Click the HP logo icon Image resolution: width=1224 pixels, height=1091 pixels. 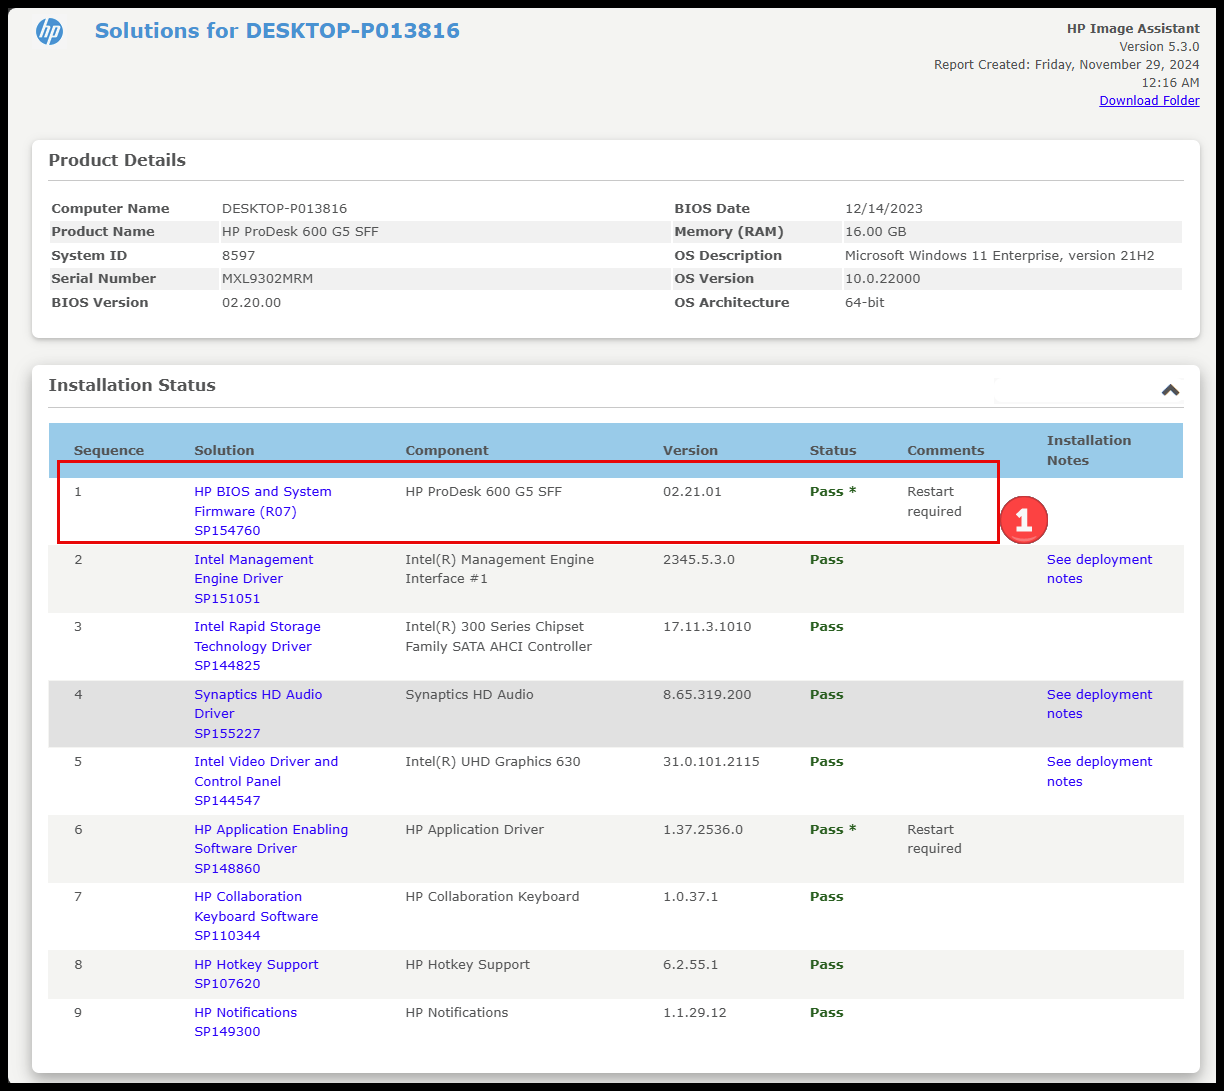(x=49, y=31)
